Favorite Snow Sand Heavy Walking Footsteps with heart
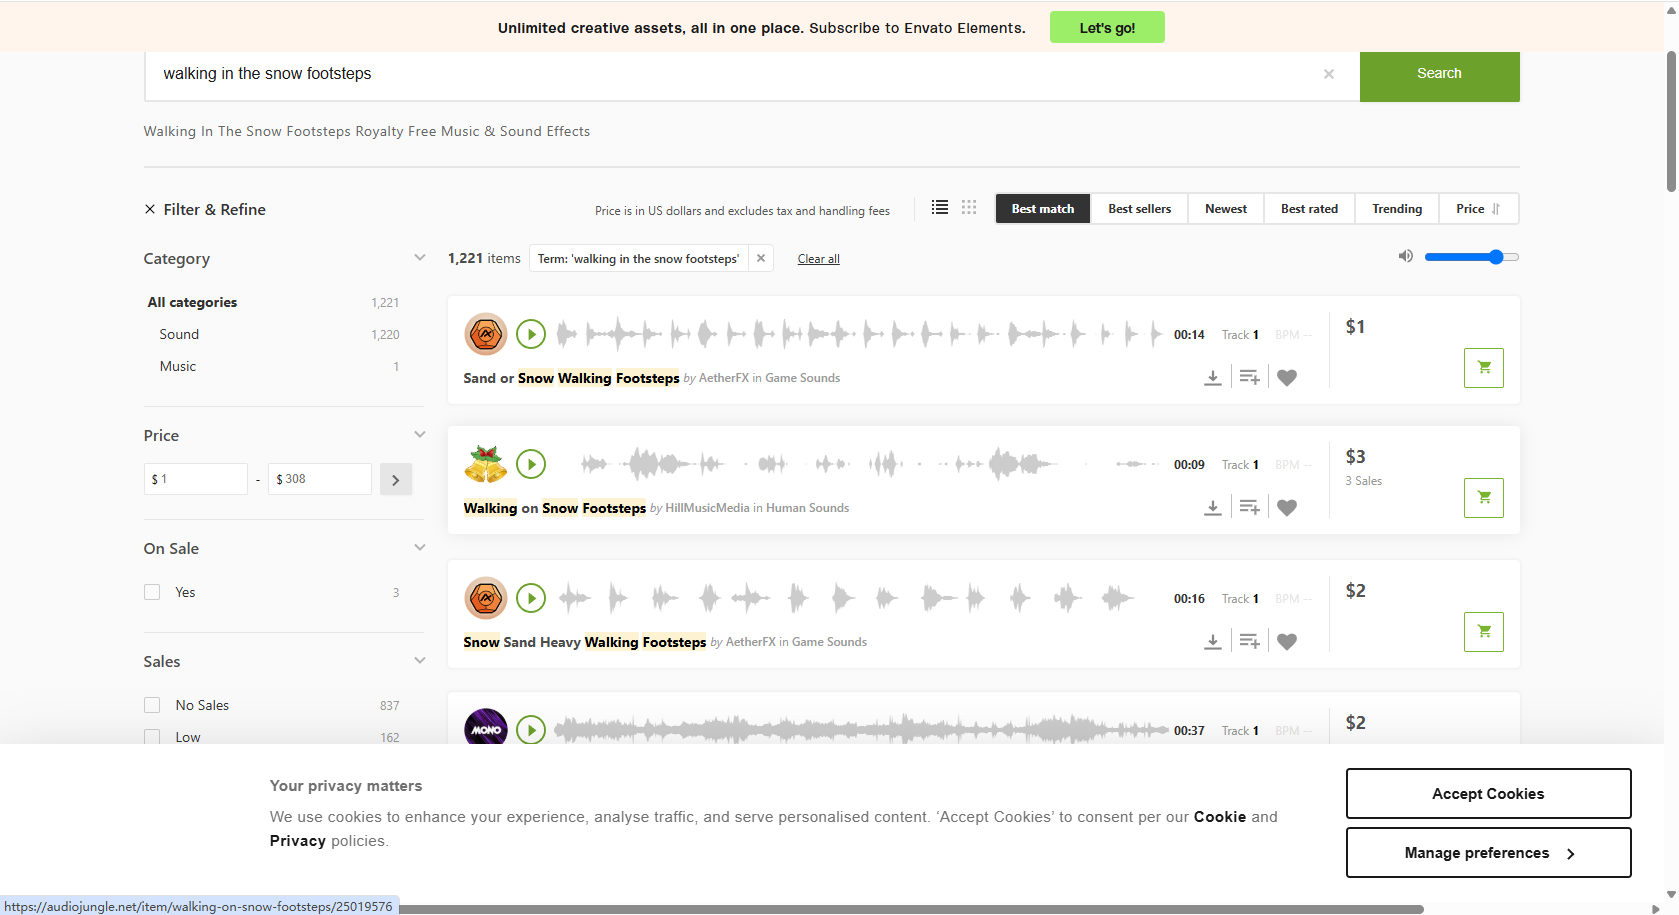This screenshot has height=915, width=1679. pyautogui.click(x=1287, y=642)
